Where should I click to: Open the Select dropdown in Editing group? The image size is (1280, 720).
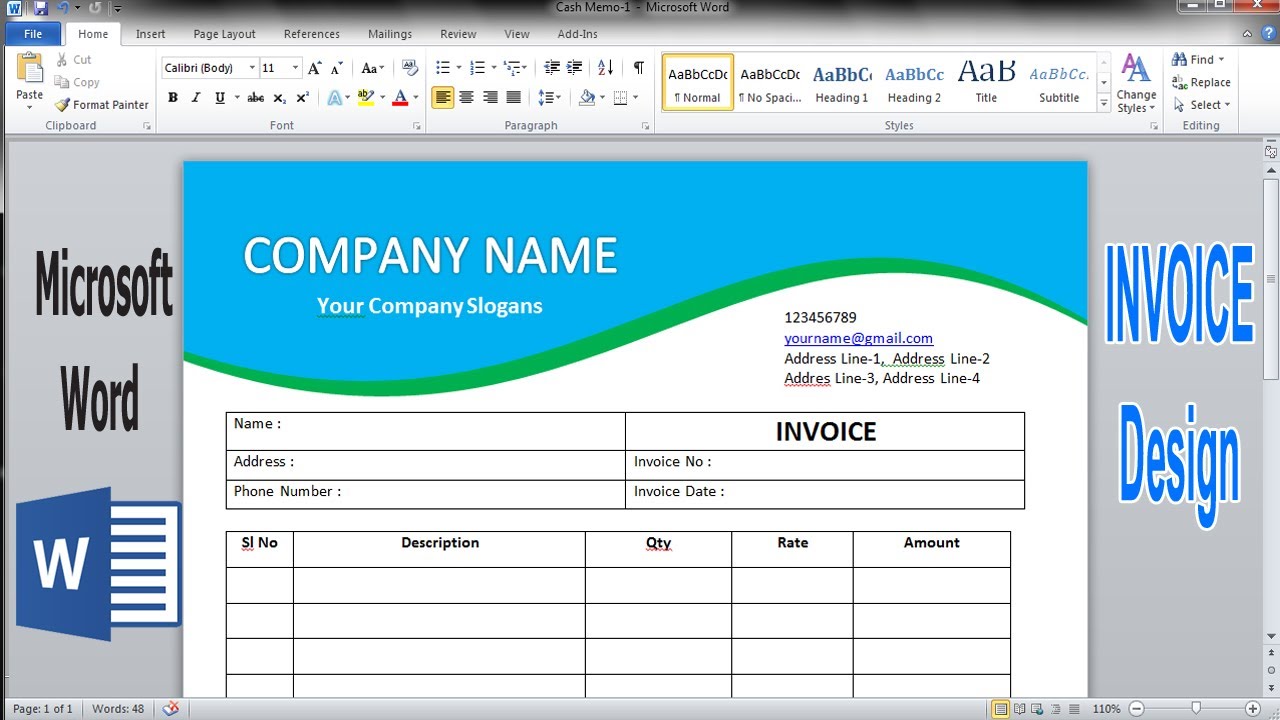(x=1202, y=105)
